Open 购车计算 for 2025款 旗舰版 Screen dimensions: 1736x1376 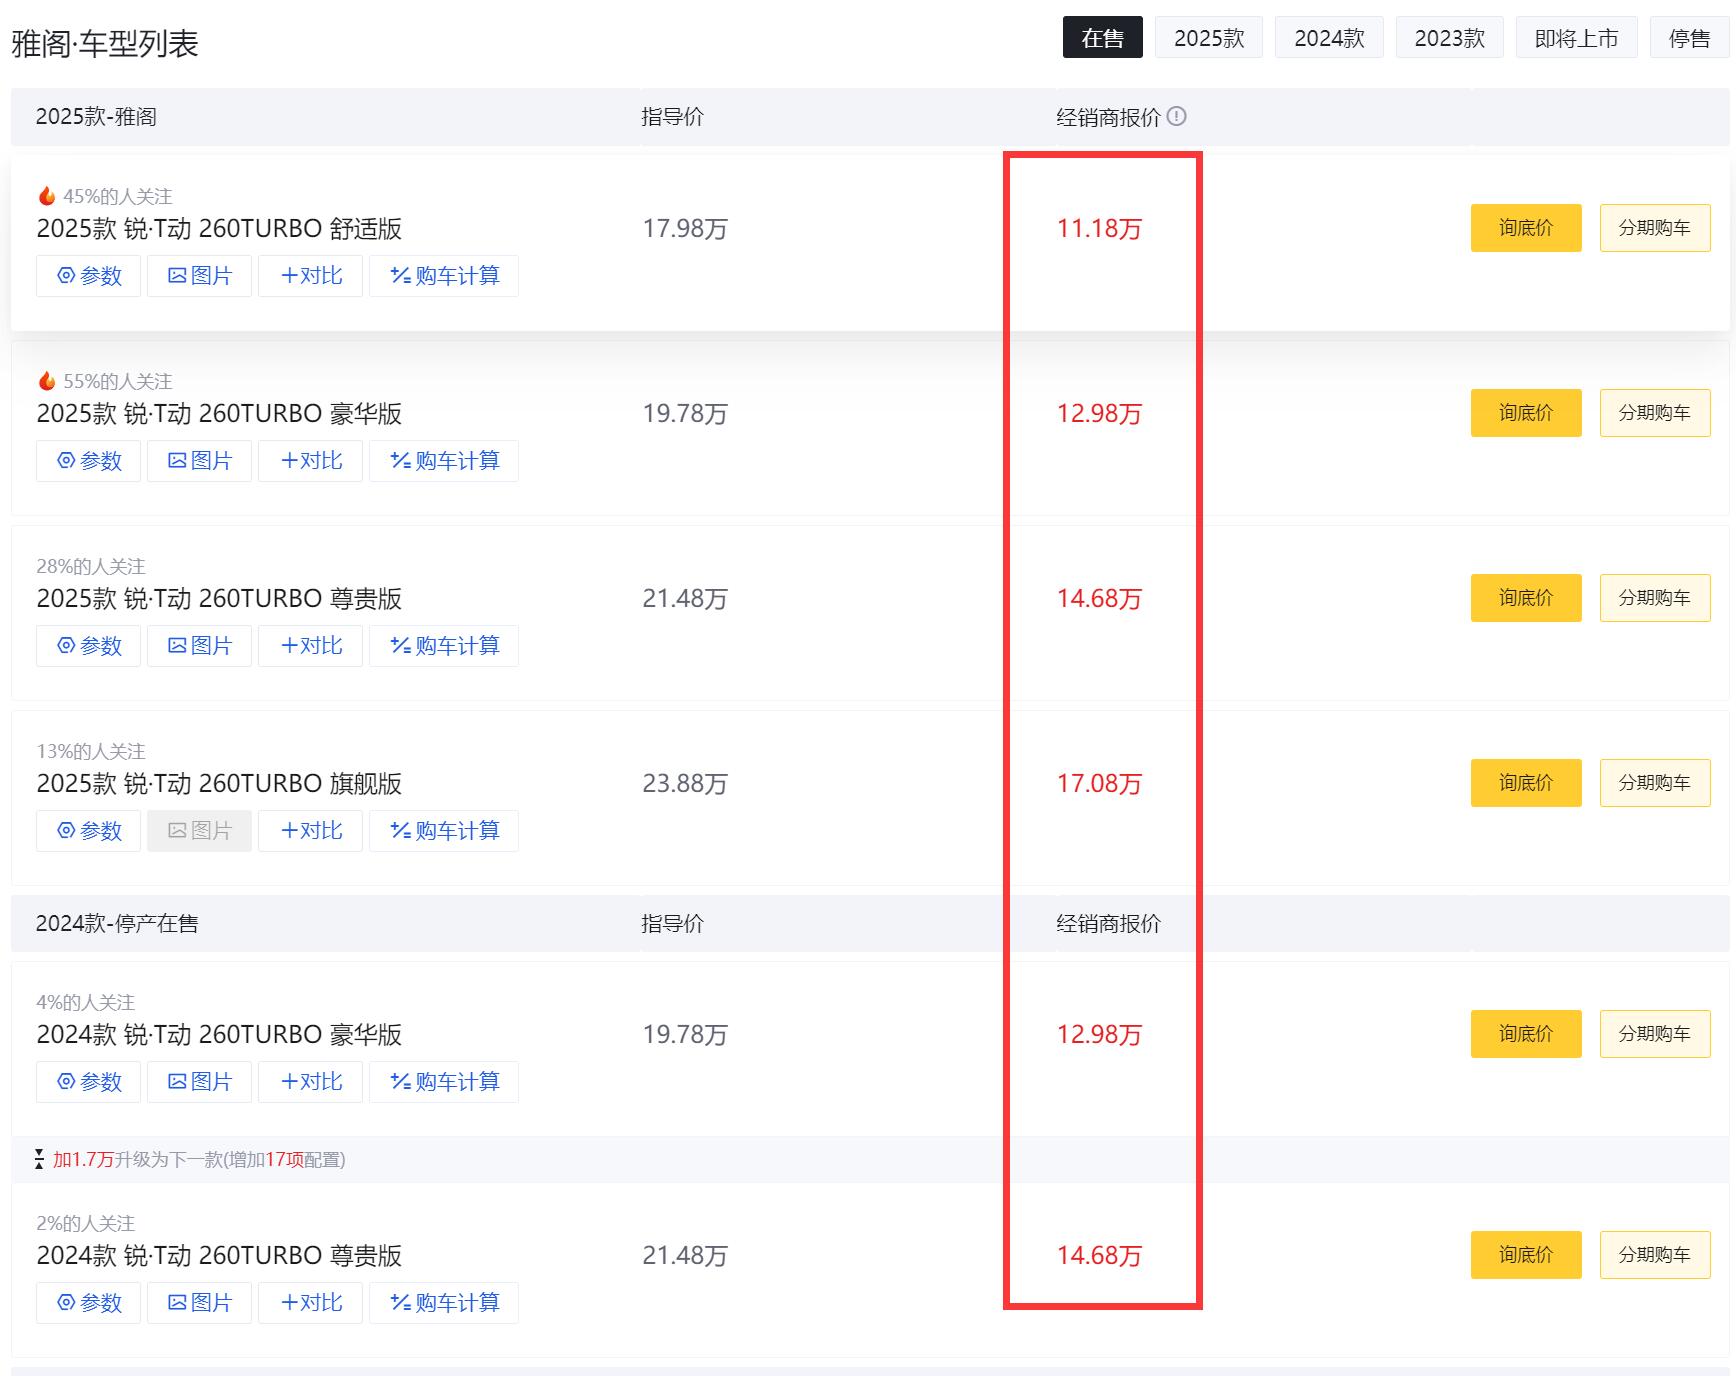444,831
